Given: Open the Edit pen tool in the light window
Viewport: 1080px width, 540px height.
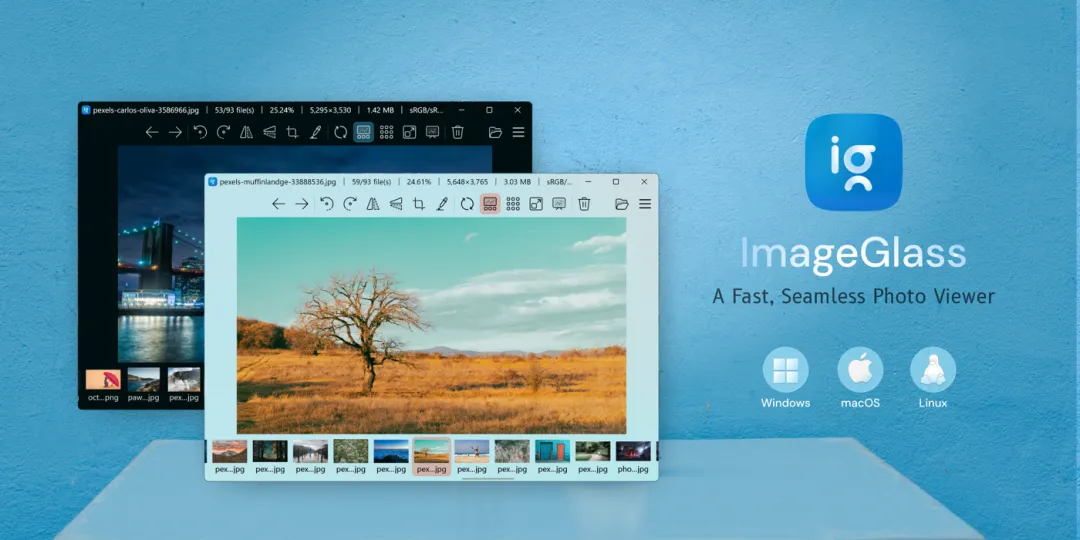Looking at the screenshot, I should [x=442, y=204].
